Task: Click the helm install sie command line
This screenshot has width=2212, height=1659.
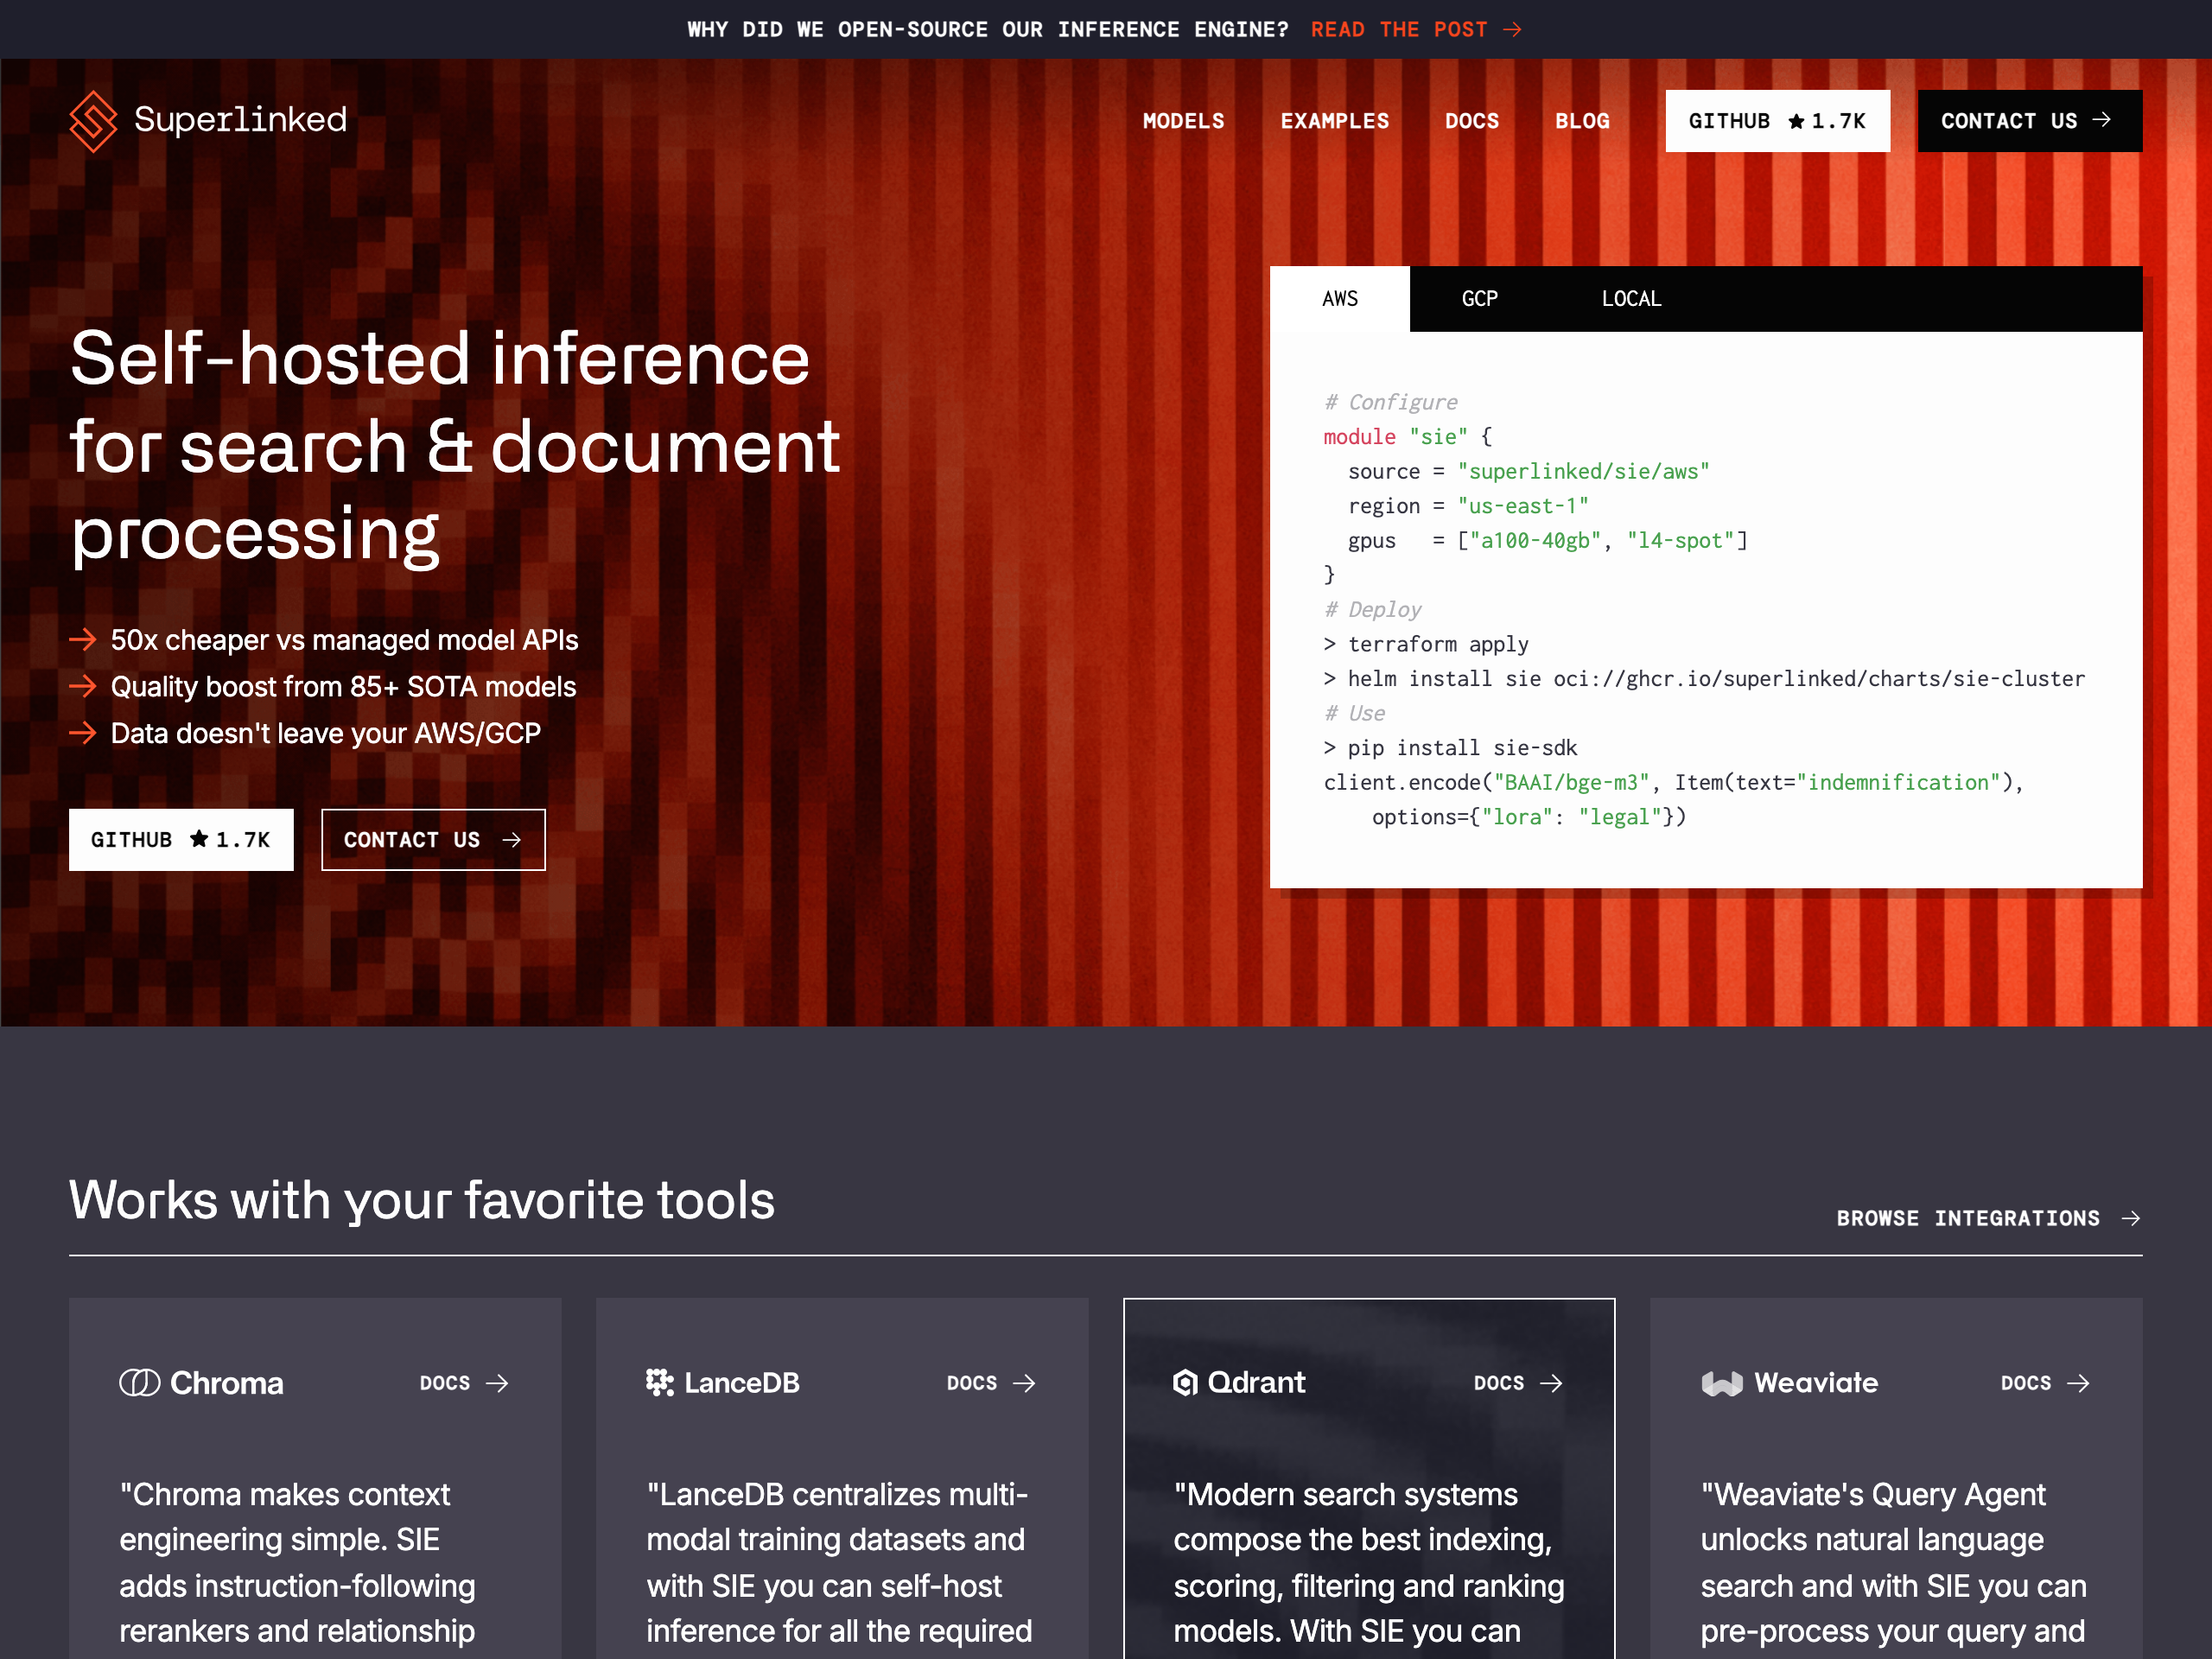Action: point(1704,679)
